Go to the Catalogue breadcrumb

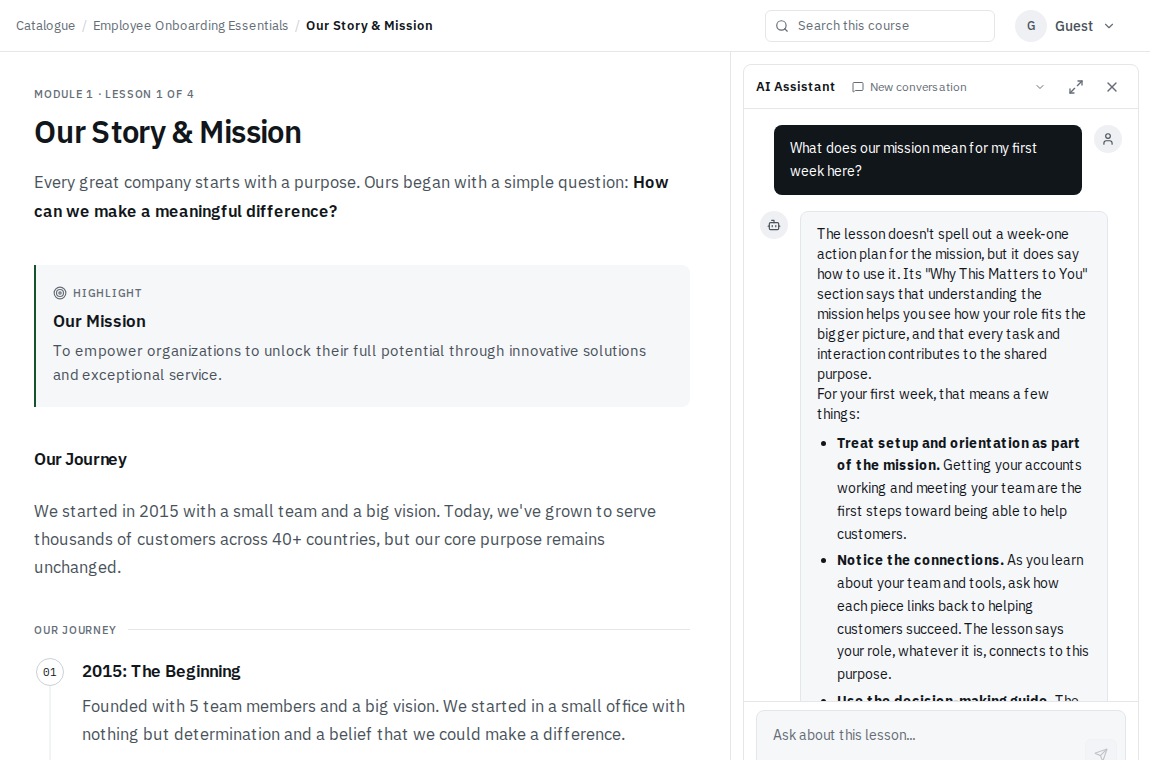coord(45,26)
